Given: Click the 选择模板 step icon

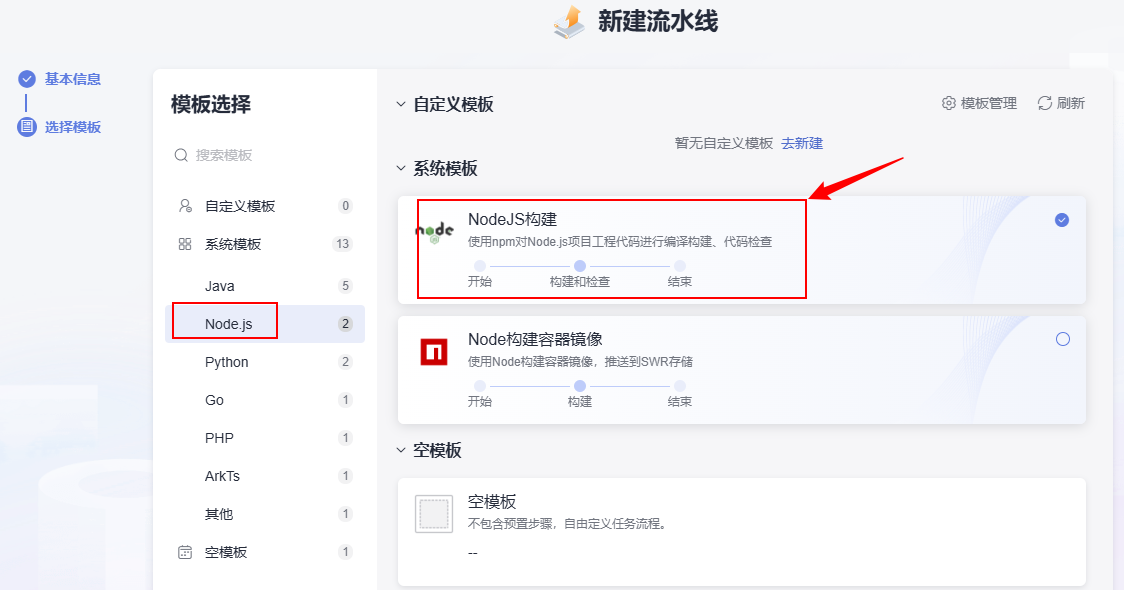Looking at the screenshot, I should [x=27, y=127].
